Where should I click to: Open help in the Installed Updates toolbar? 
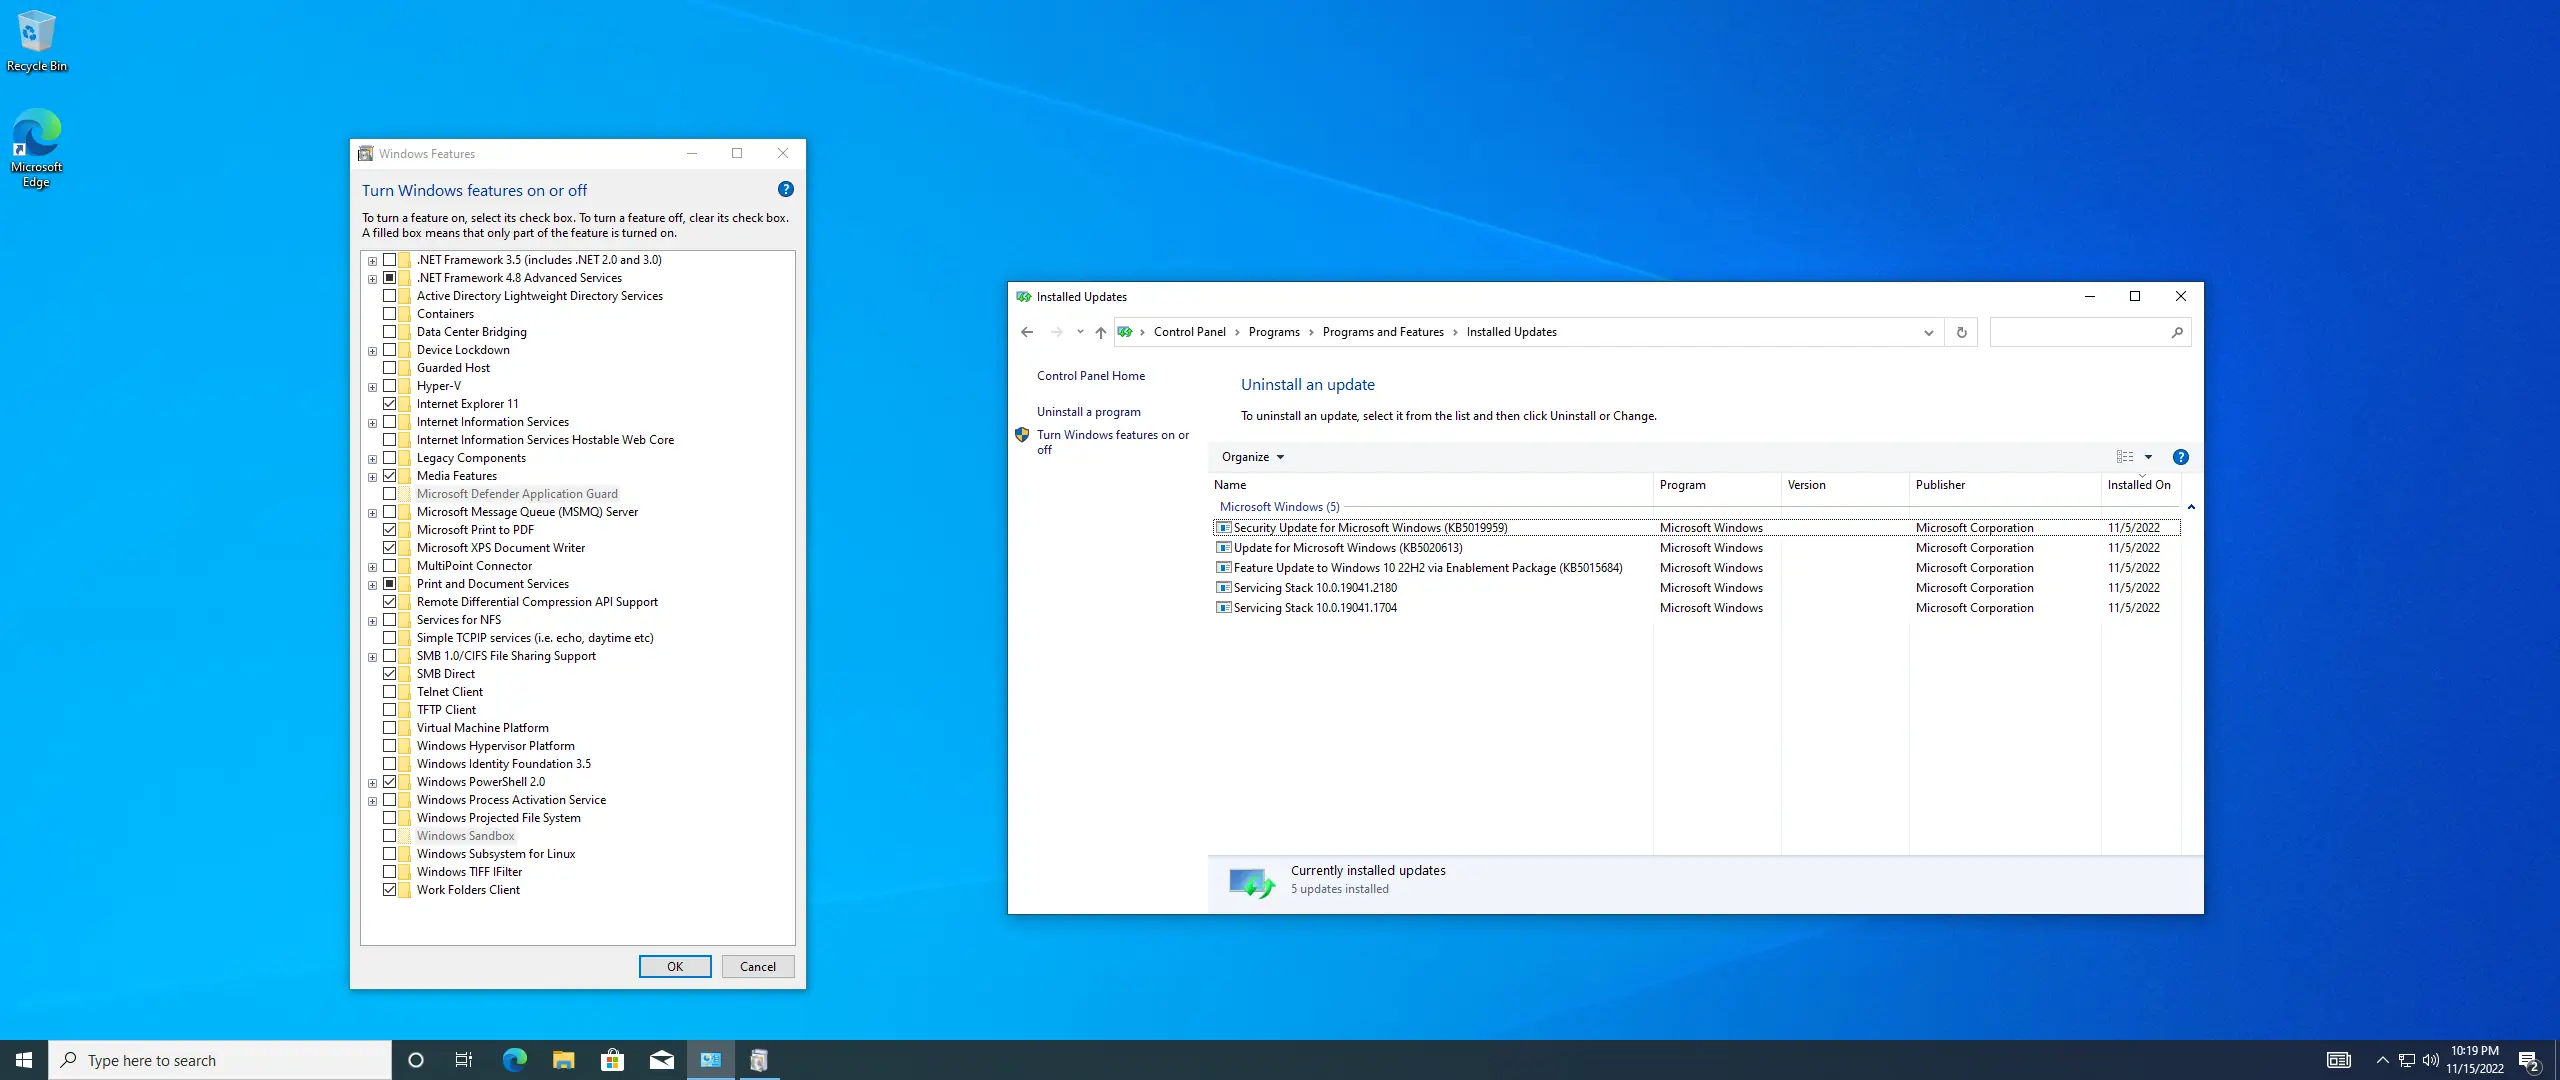coord(2181,457)
